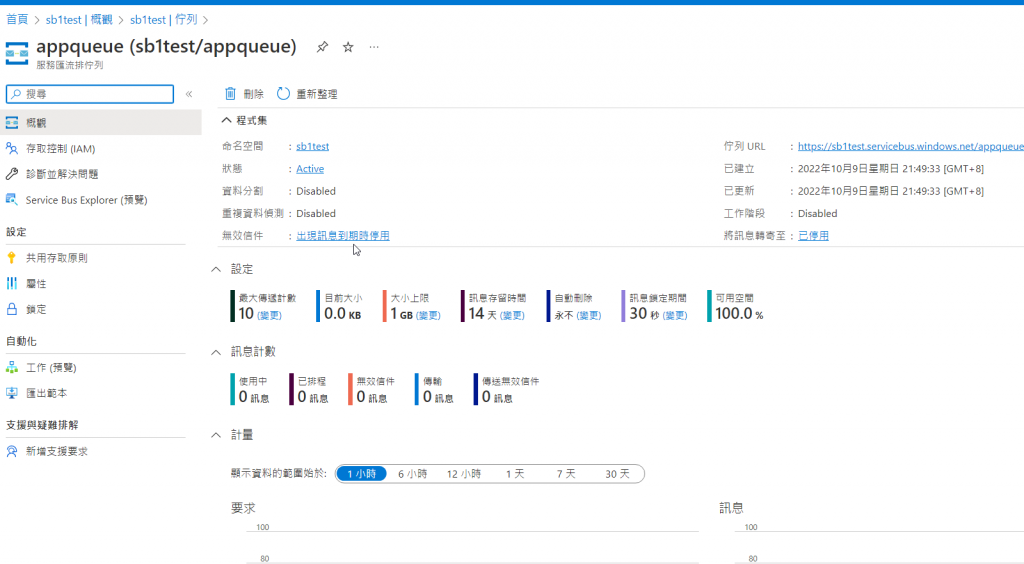This screenshot has height=564, width=1024.
Task: Open the queue URL link
Action: click(x=910, y=146)
